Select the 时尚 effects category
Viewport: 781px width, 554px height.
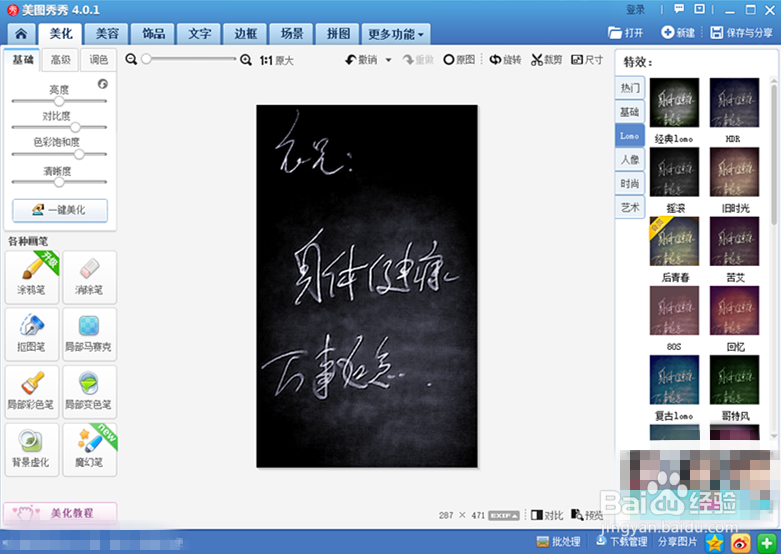click(x=630, y=183)
